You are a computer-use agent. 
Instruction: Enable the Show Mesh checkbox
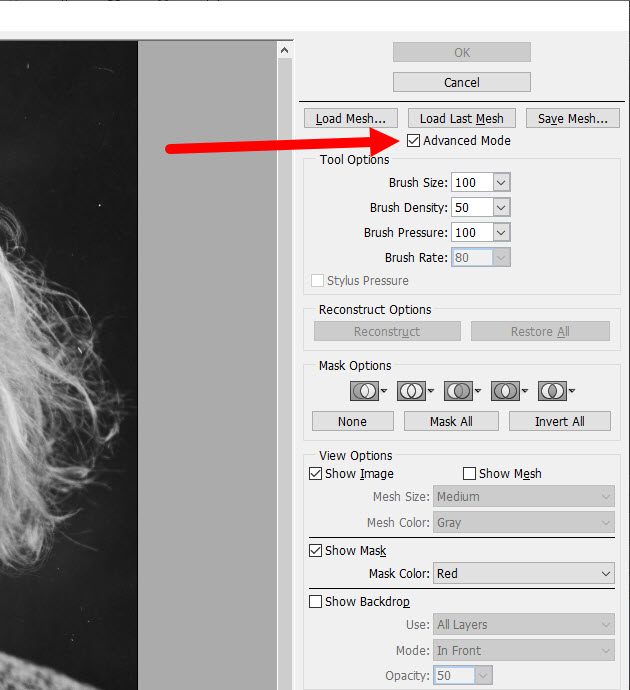(x=469, y=473)
